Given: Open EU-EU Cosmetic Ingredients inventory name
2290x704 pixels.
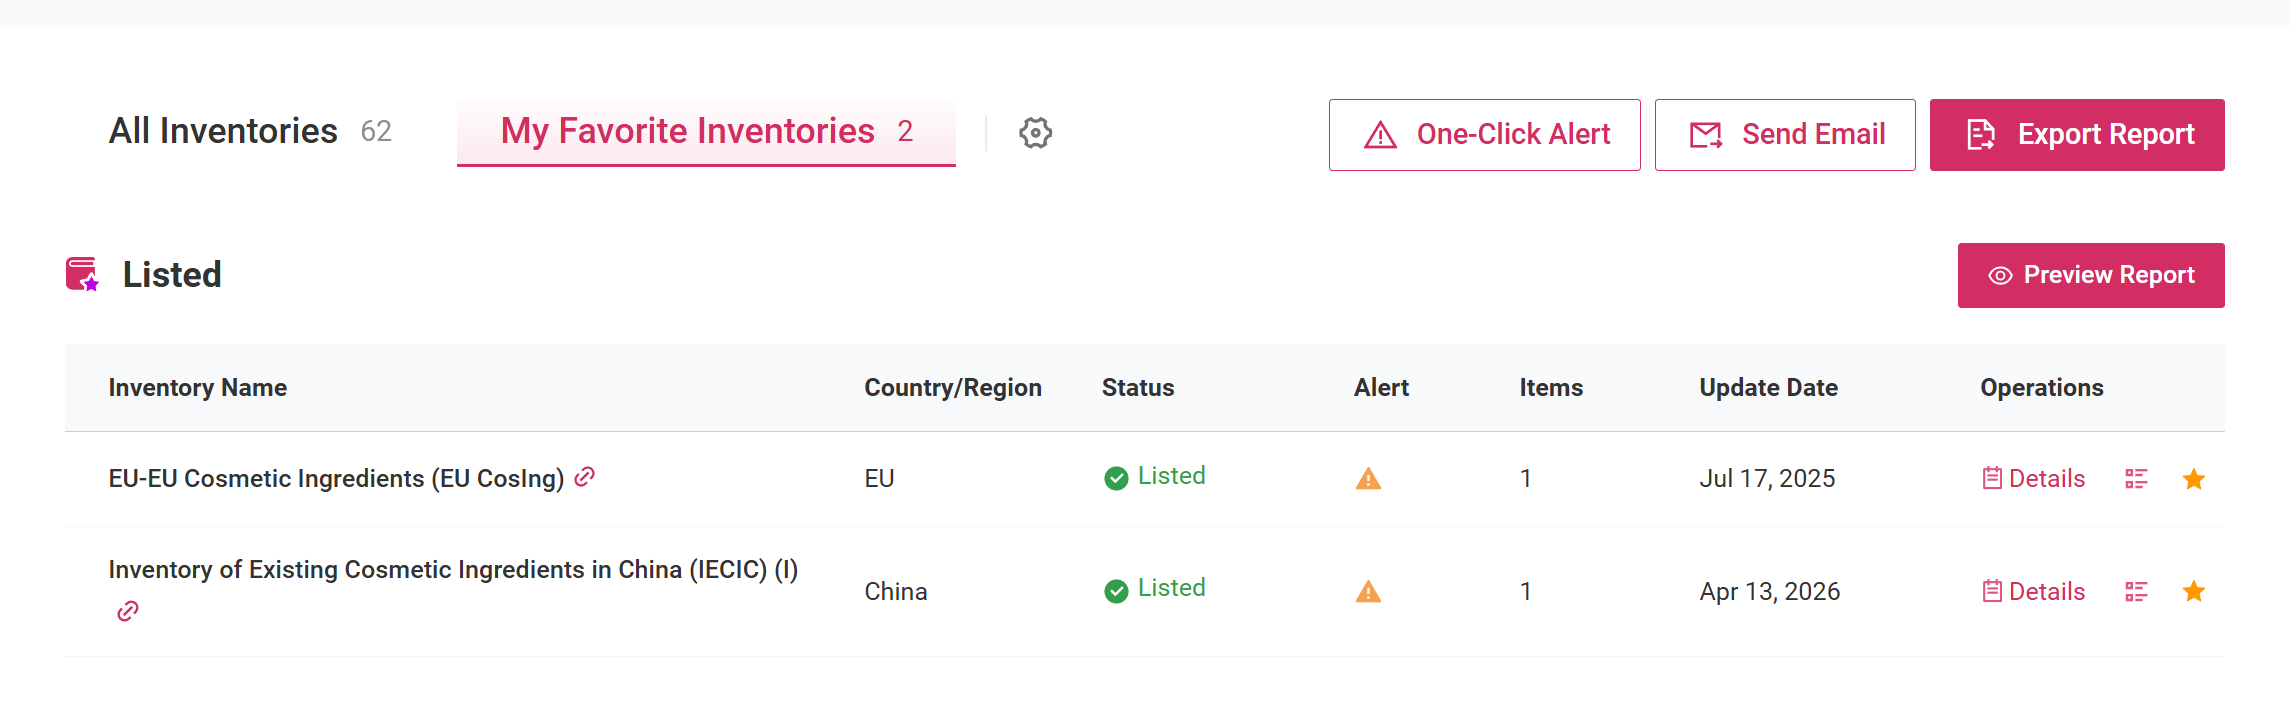Looking at the screenshot, I should coord(336,479).
